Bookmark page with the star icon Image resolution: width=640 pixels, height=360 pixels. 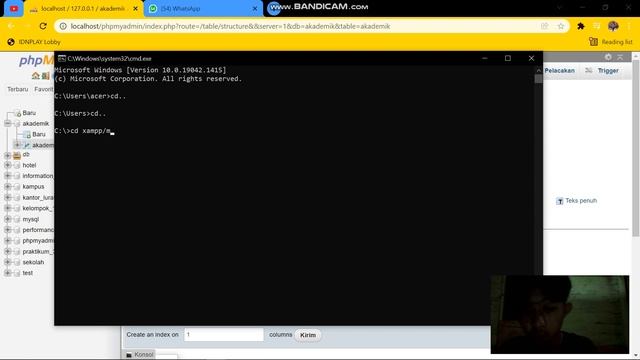point(561,26)
